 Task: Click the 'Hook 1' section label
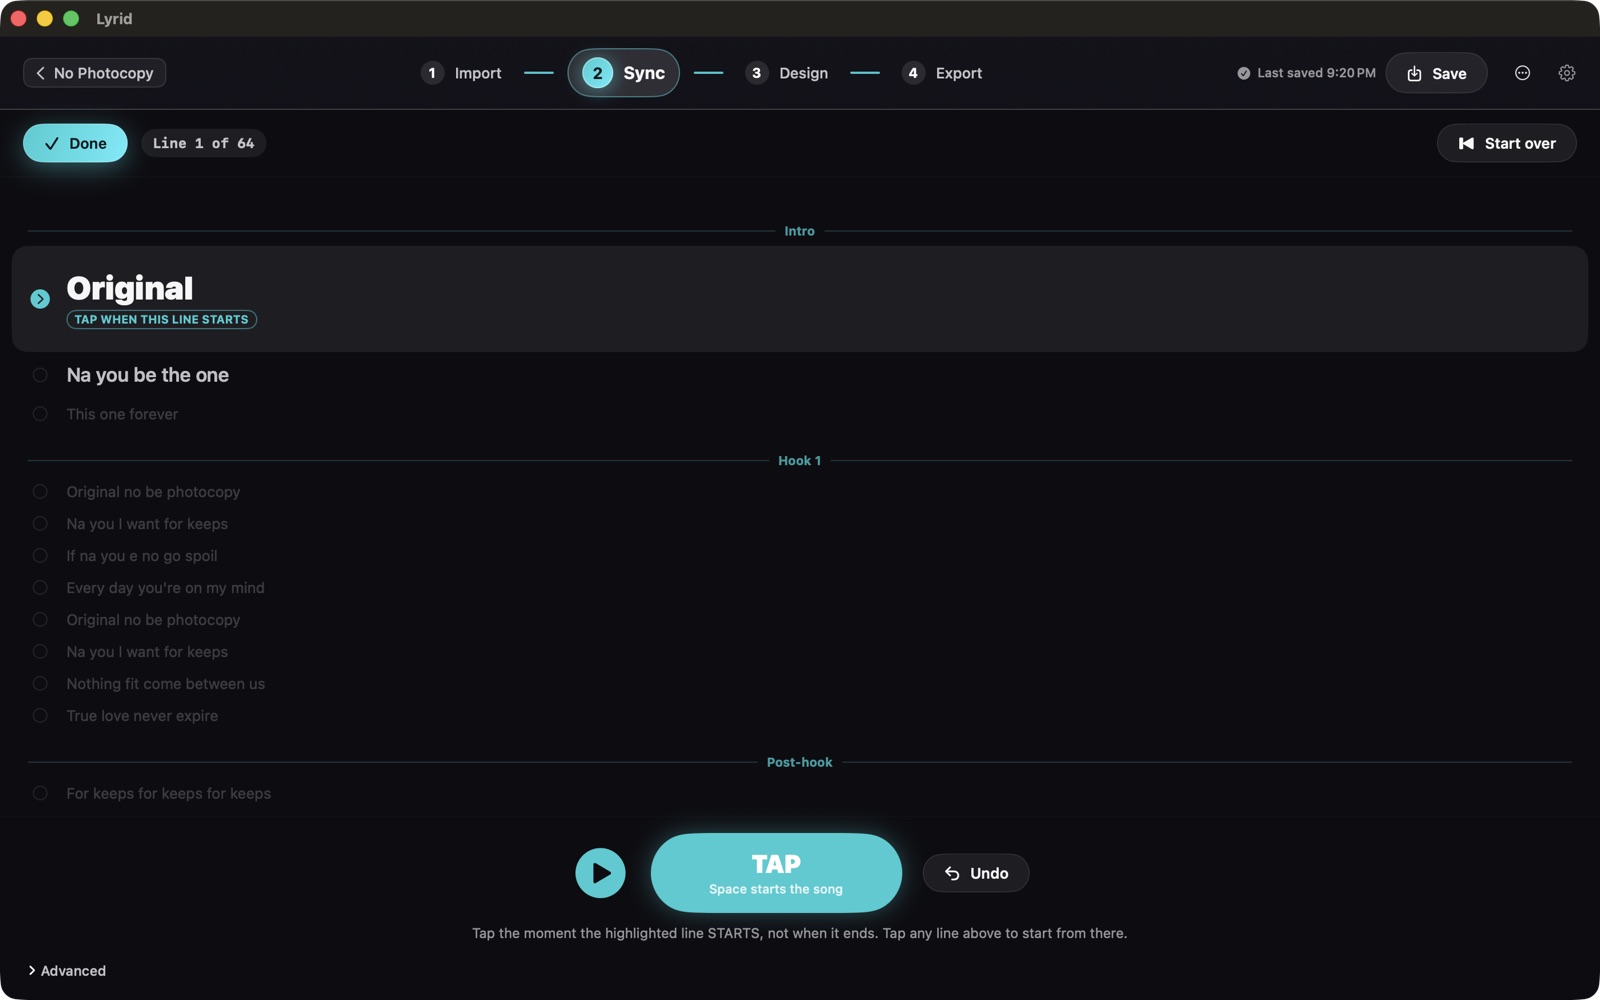point(799,461)
